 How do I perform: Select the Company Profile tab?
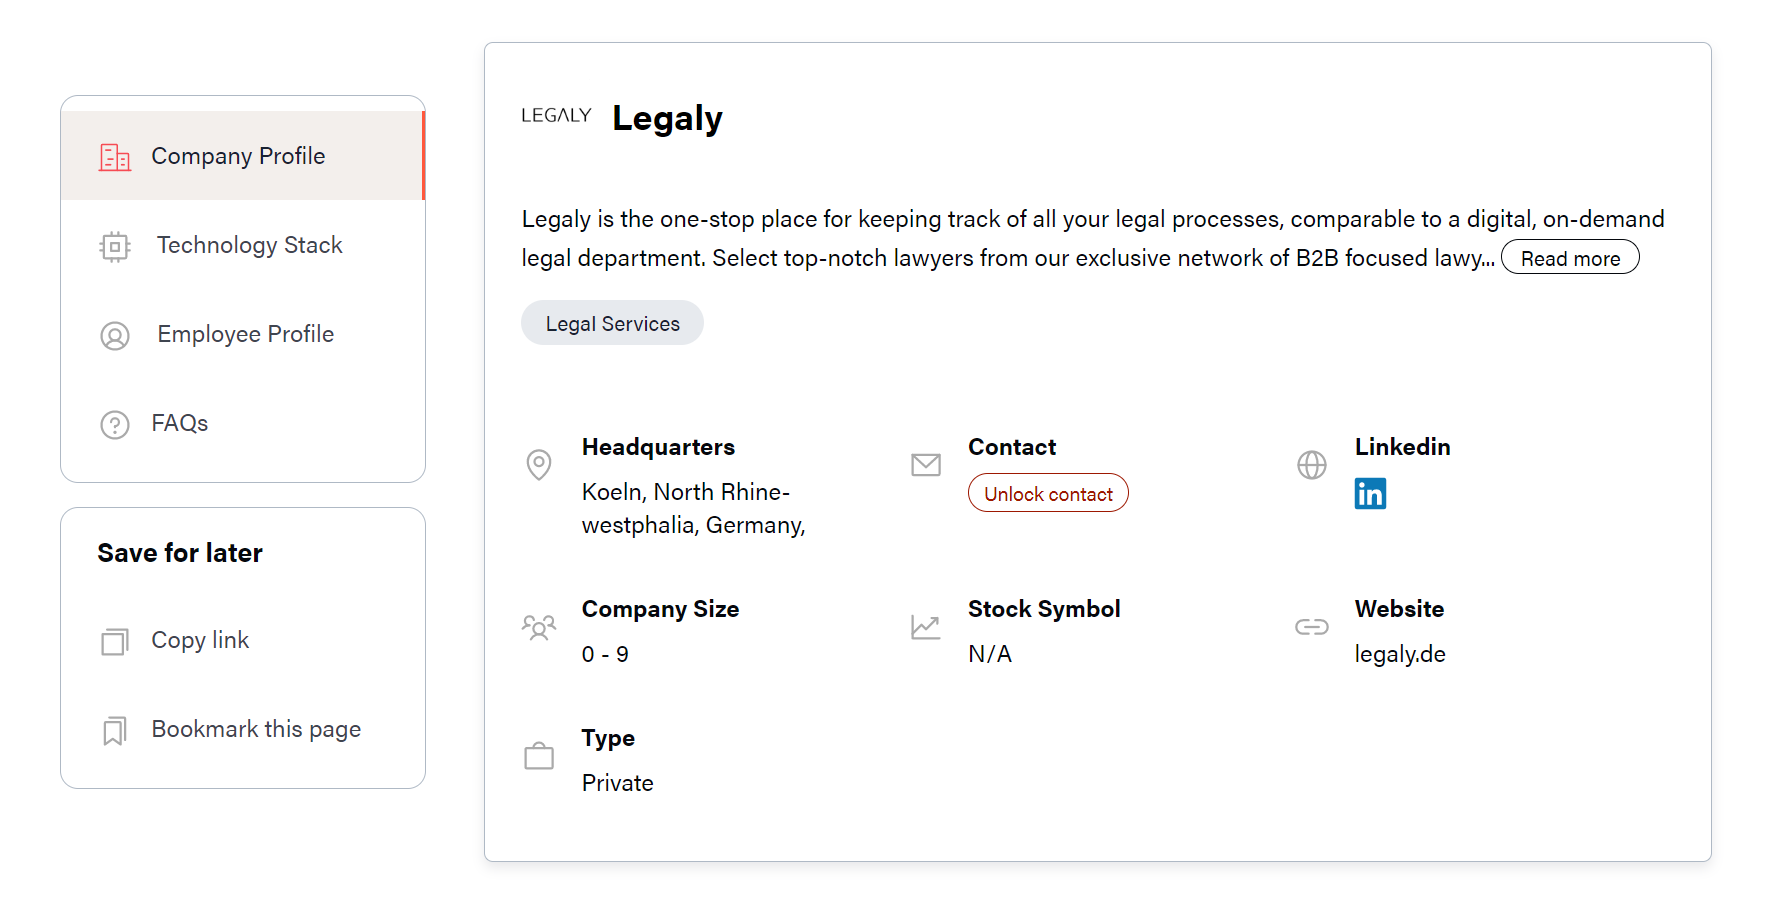click(243, 156)
